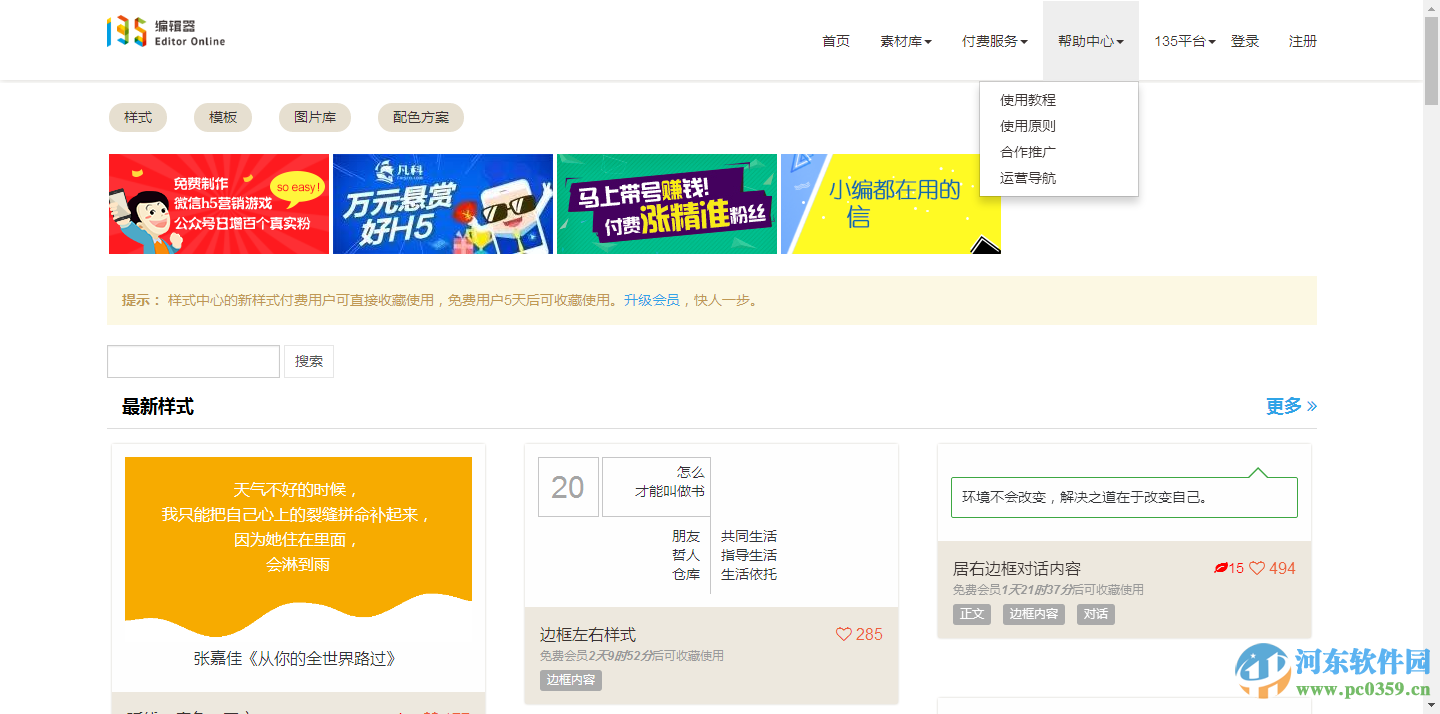Open the 135平台 dropdown
1440x714 pixels.
(1184, 41)
